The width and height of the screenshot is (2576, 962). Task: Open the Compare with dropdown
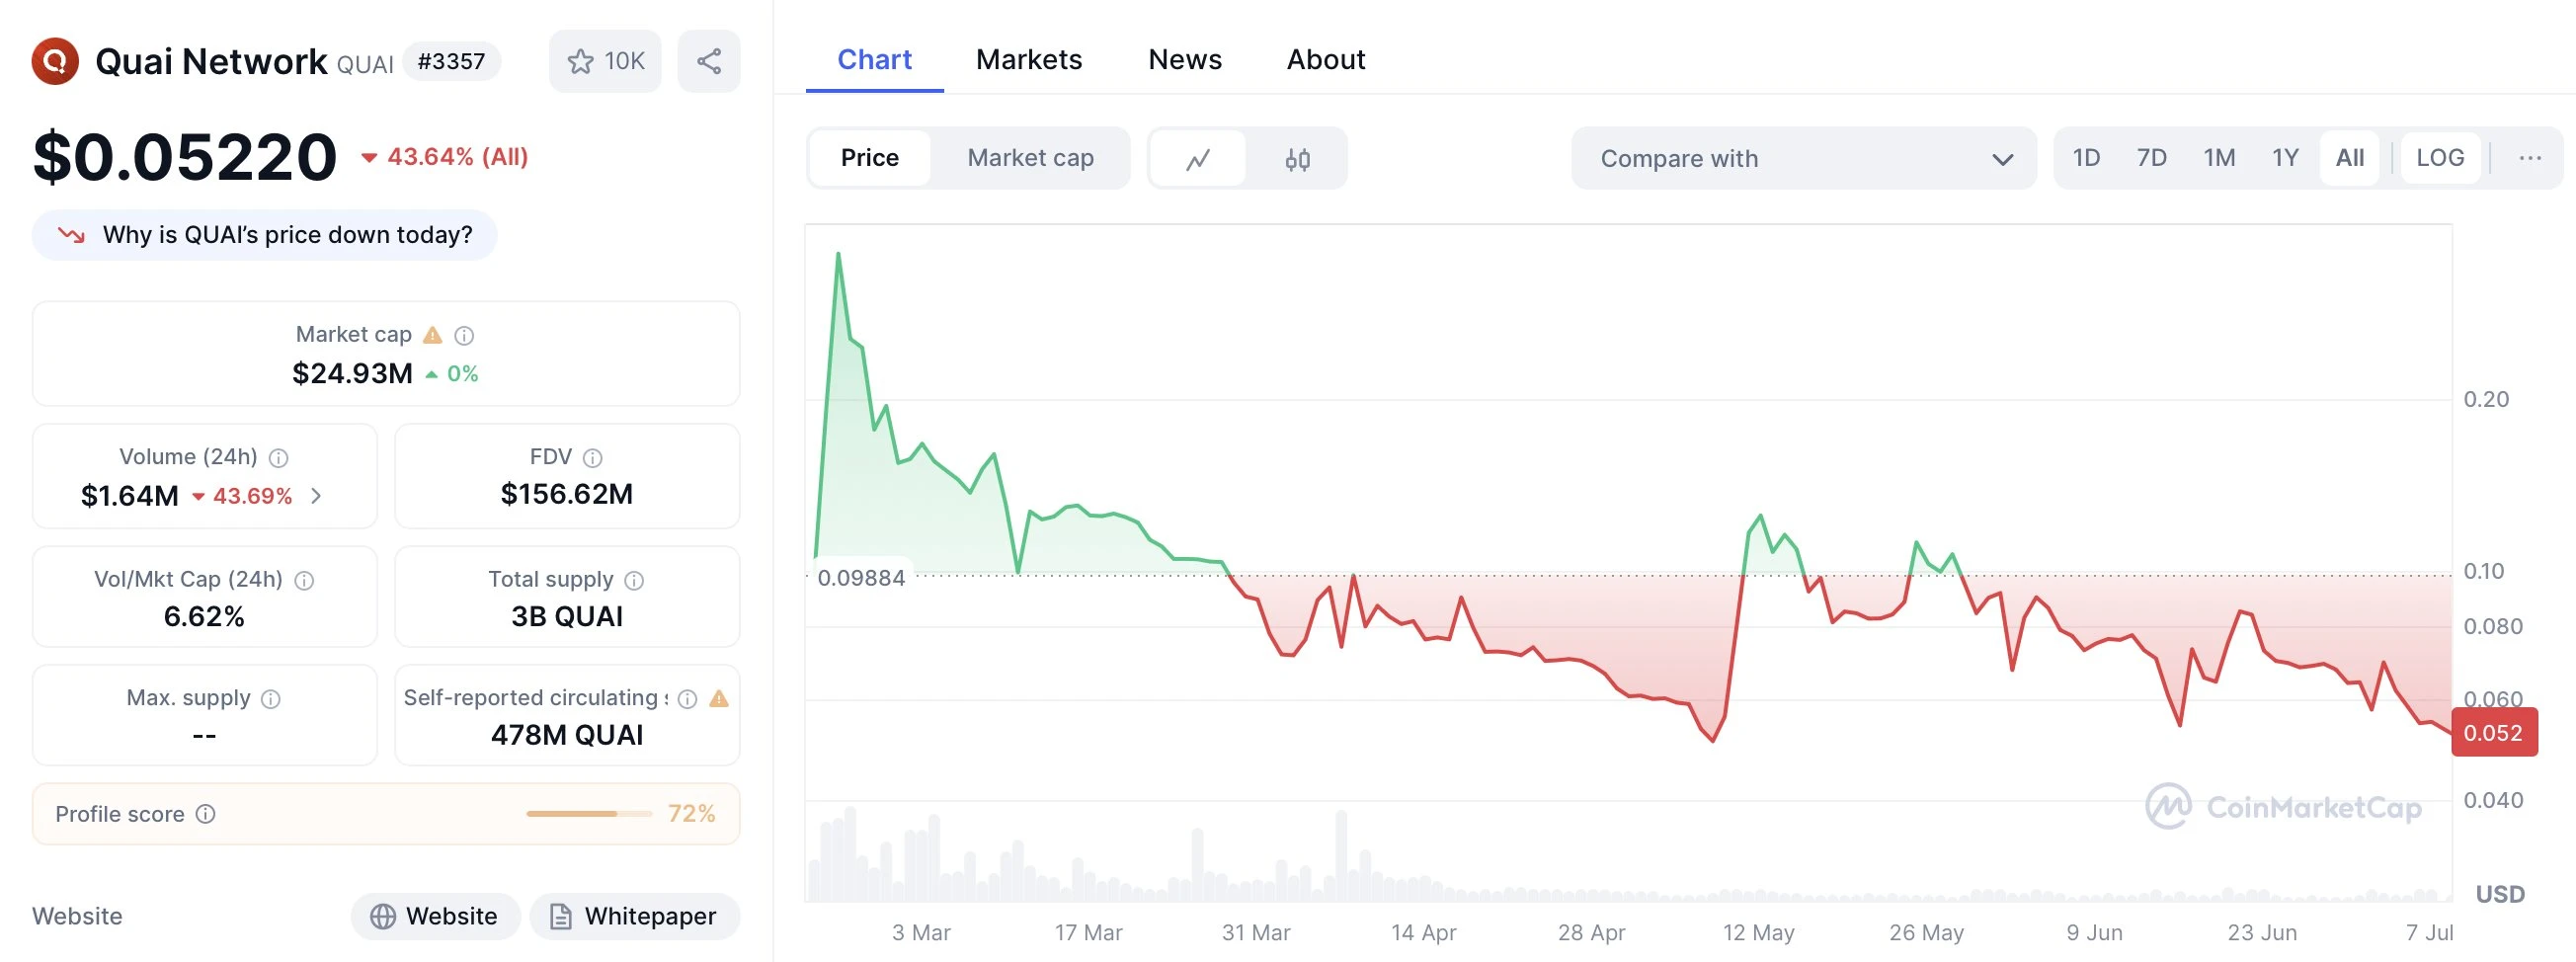[1803, 158]
